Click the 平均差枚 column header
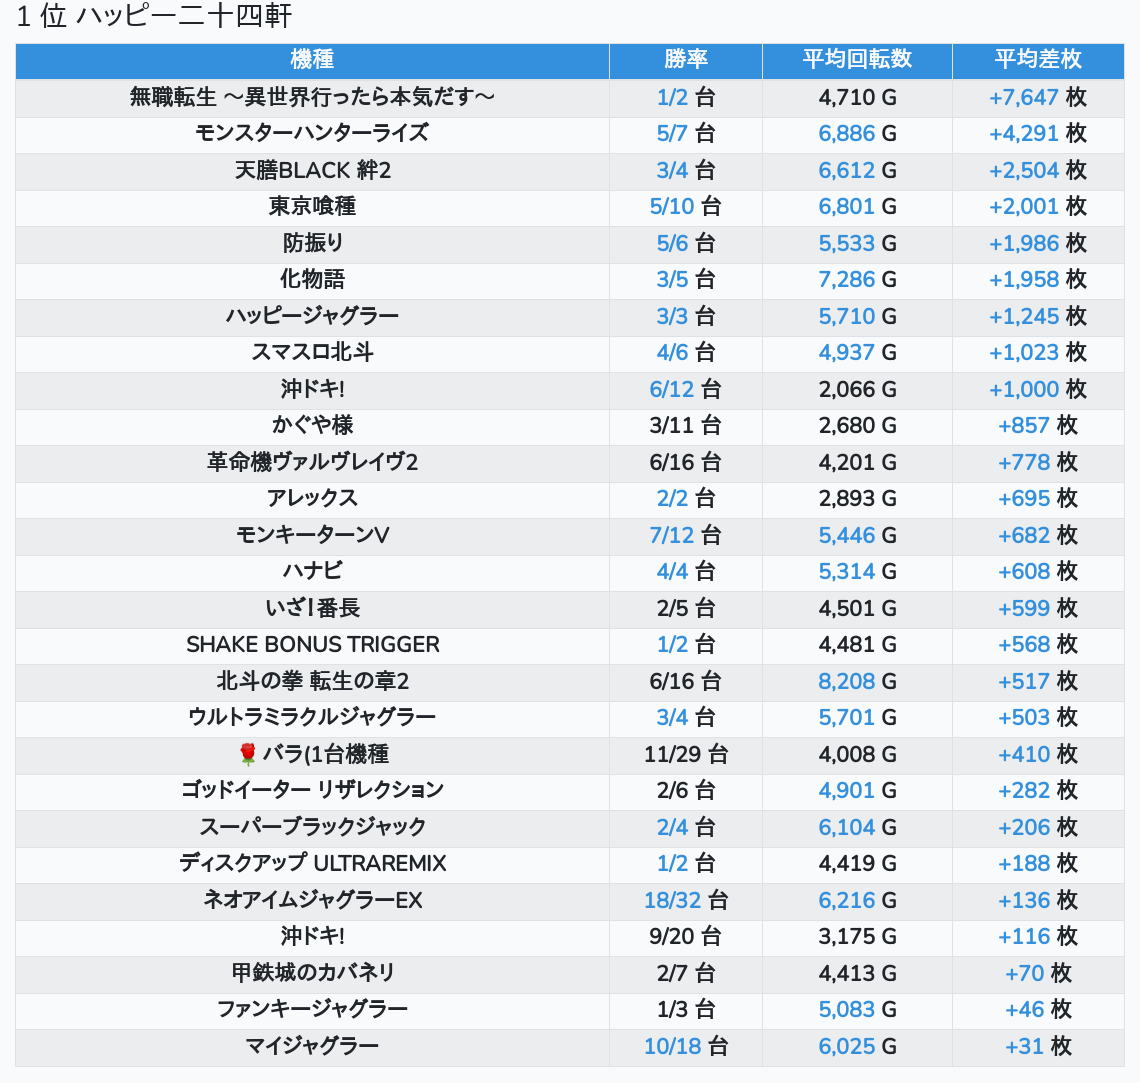 tap(1037, 60)
